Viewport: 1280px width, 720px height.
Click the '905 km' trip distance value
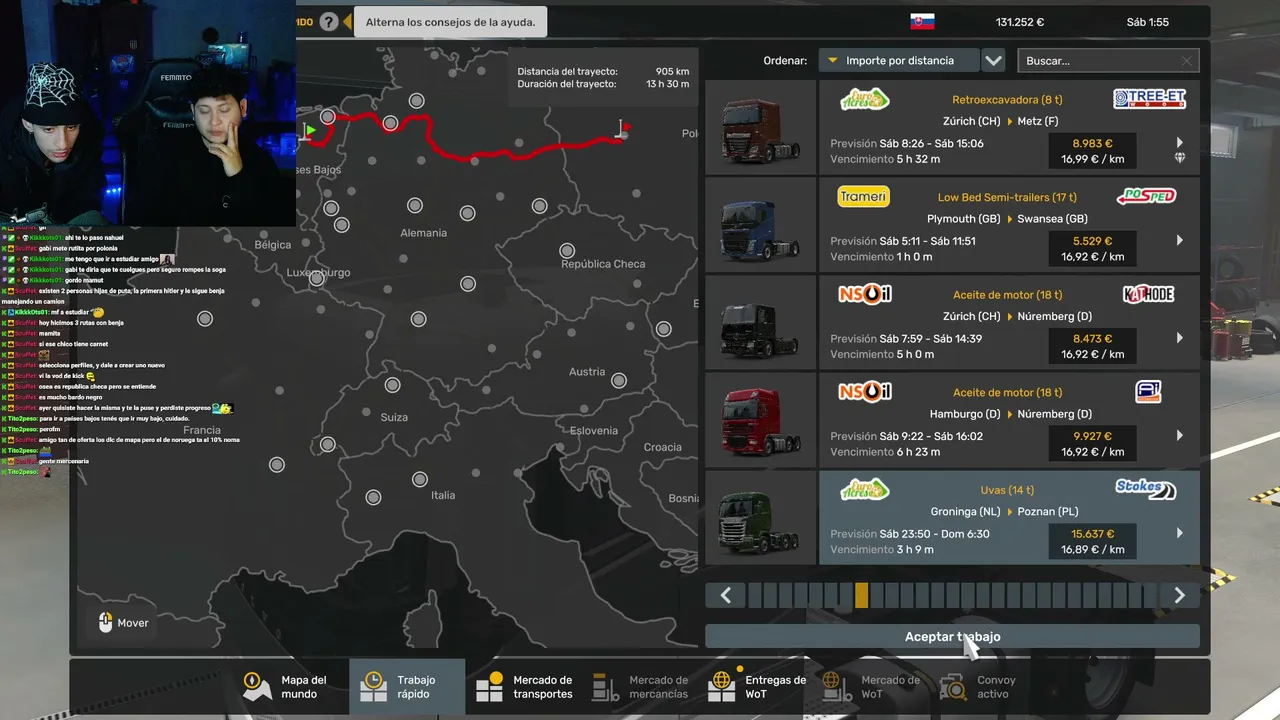[x=672, y=72]
